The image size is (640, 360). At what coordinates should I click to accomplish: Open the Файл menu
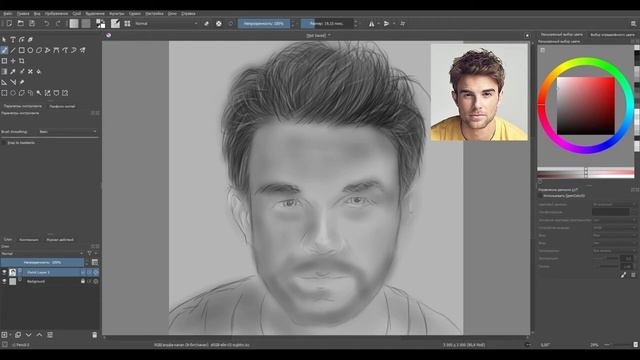[x=7, y=13]
